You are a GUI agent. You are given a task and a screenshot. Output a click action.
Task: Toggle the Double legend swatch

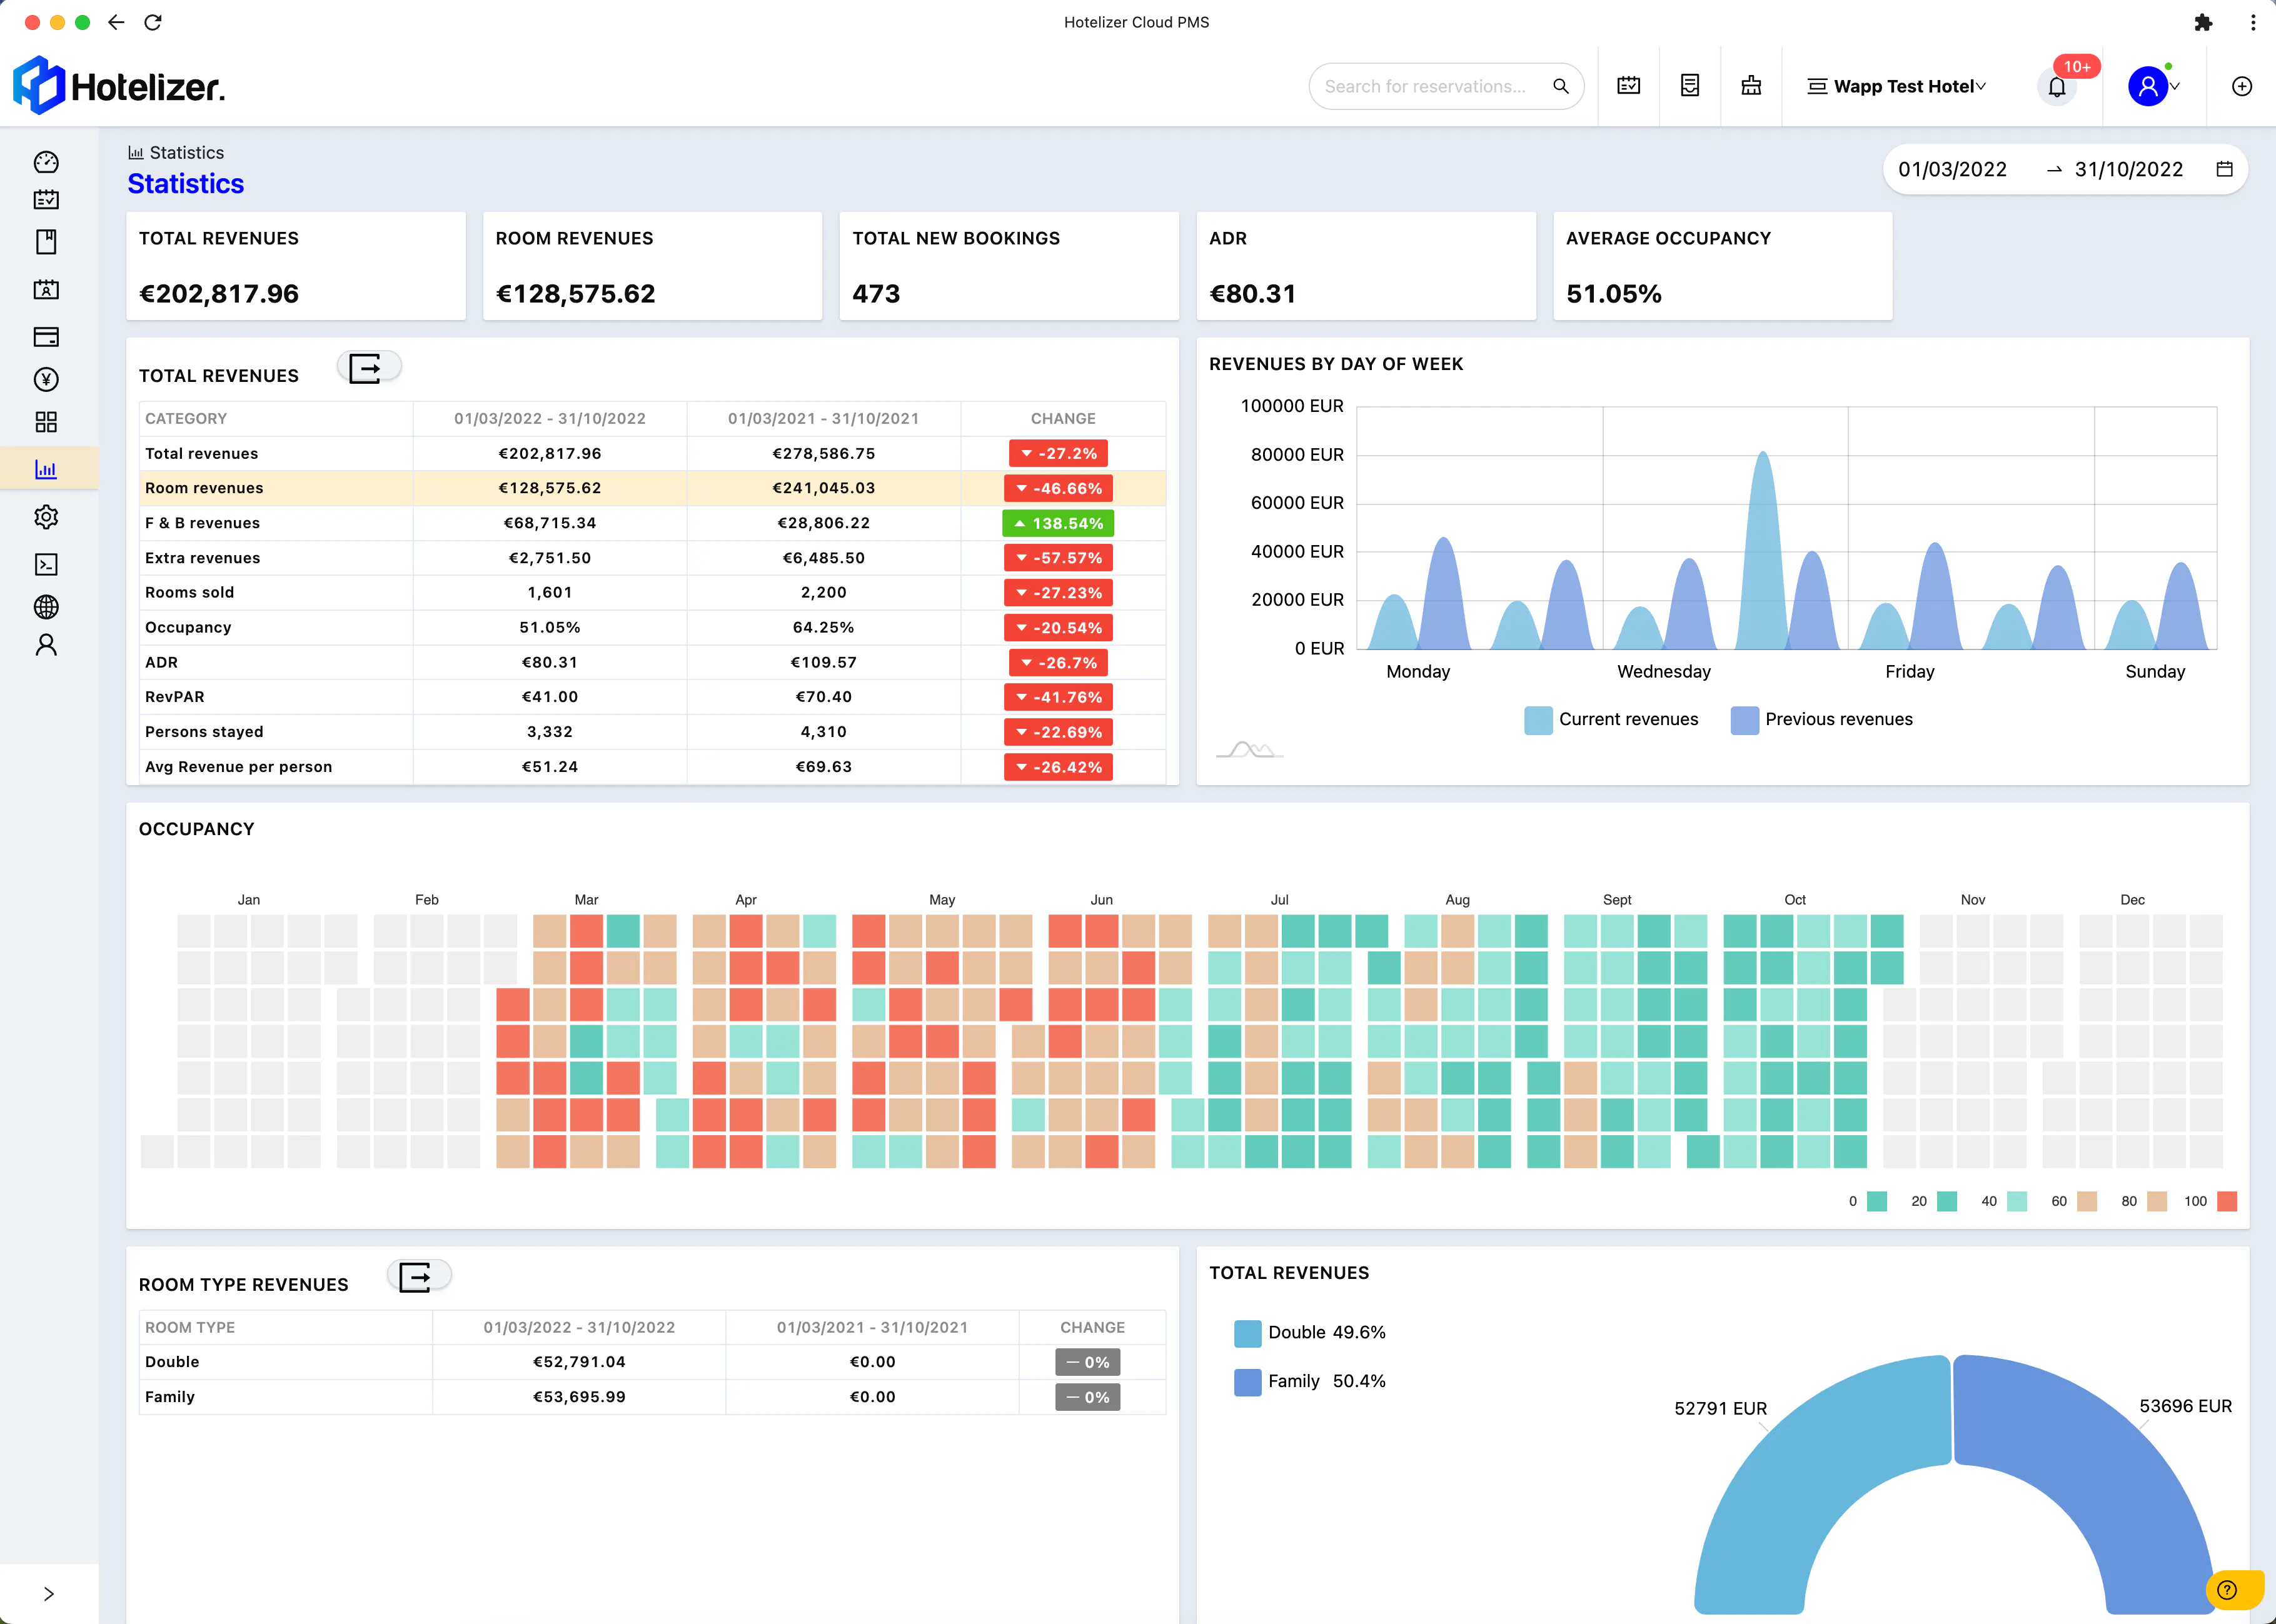1247,1333
